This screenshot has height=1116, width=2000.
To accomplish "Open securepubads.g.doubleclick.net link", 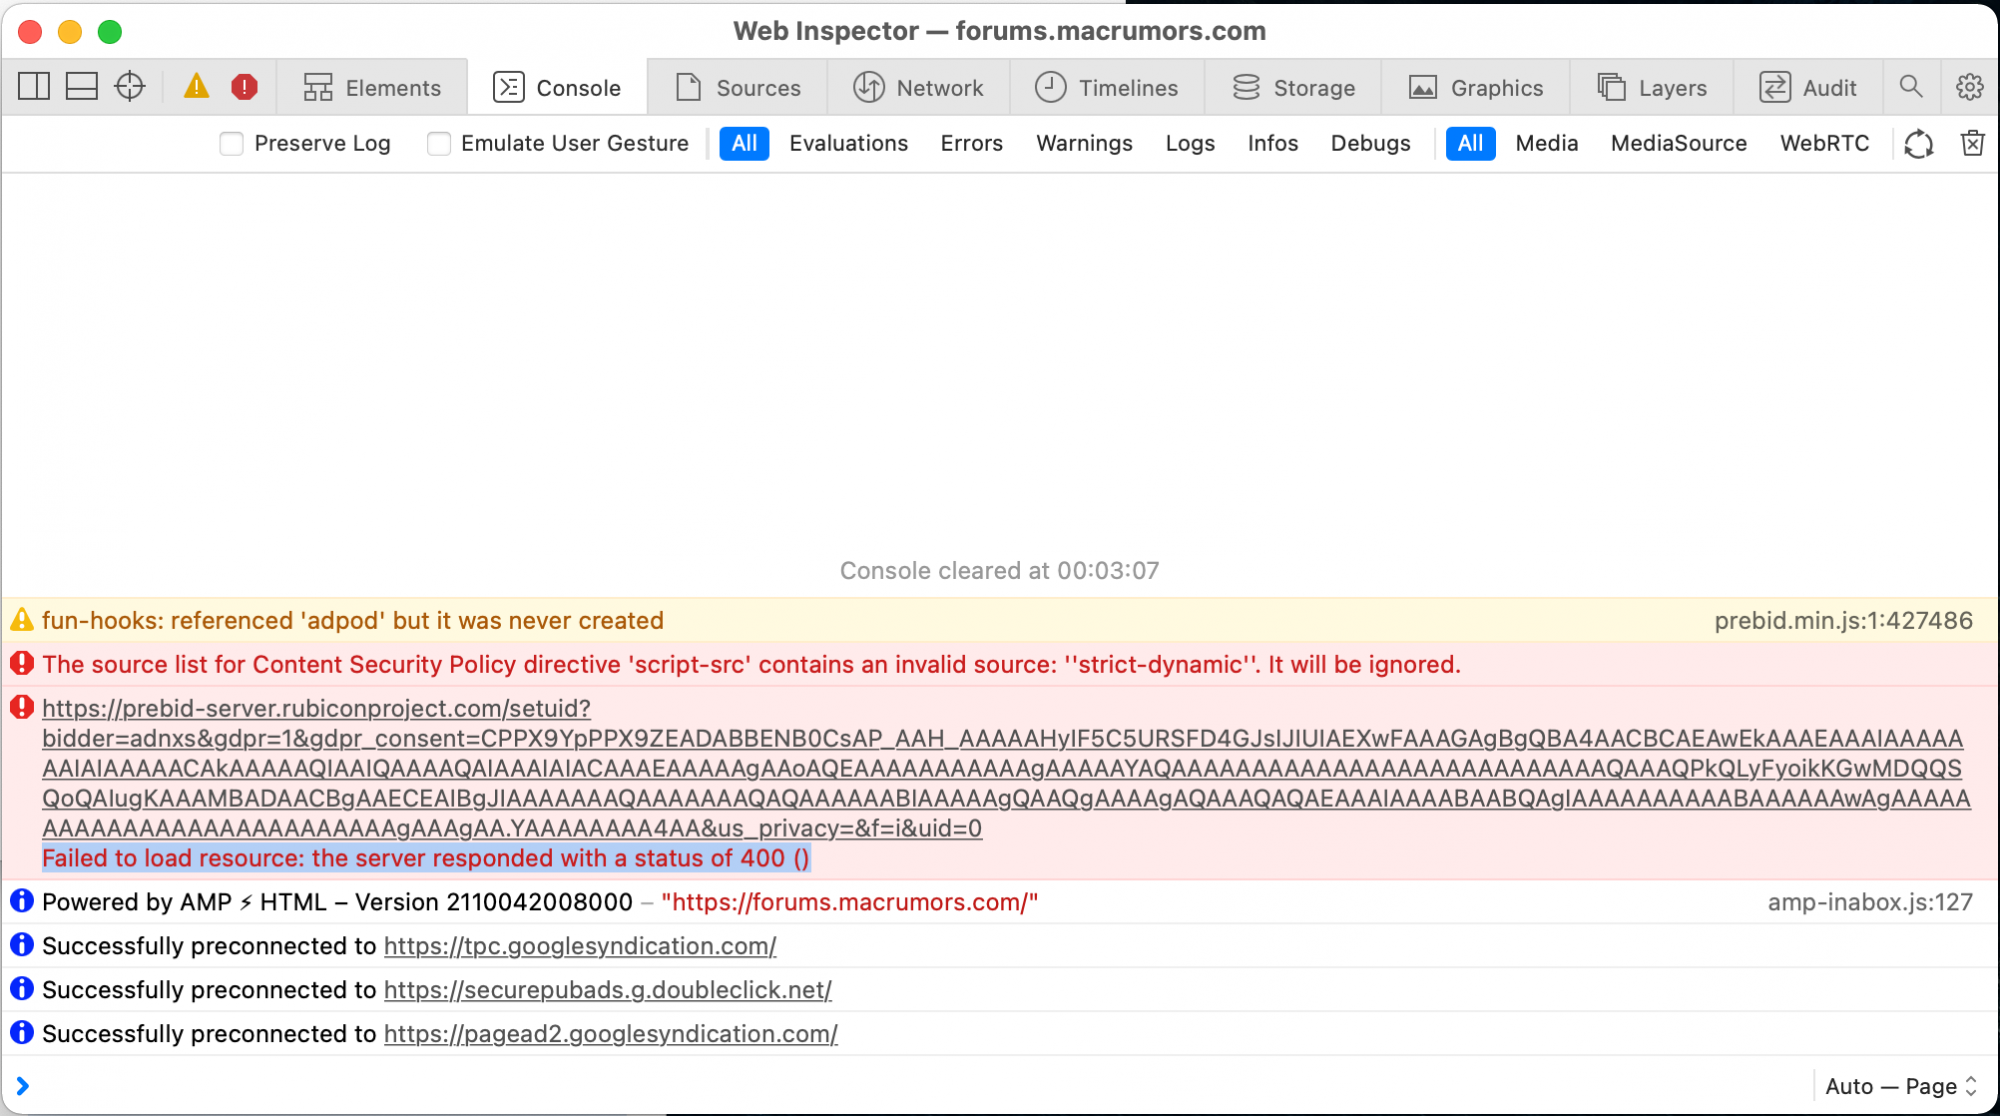I will point(607,990).
